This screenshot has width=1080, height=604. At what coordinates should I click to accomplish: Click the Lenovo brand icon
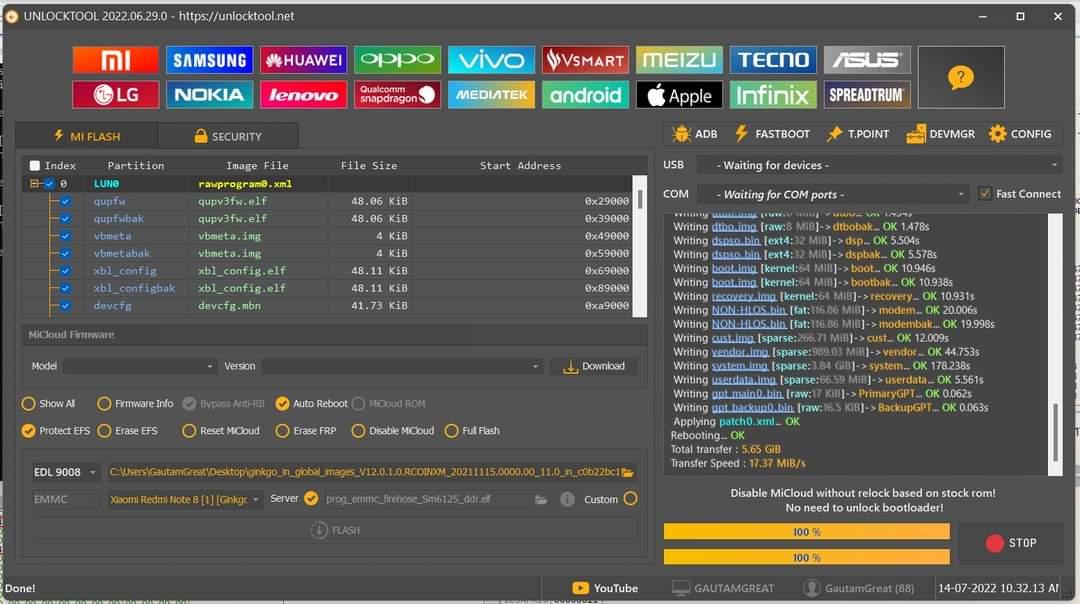(x=303, y=95)
